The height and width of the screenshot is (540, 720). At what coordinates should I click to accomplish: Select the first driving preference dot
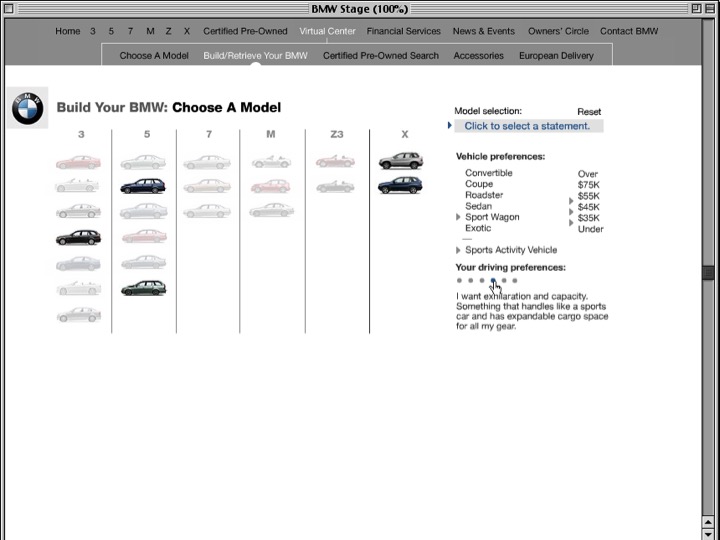click(x=459, y=281)
